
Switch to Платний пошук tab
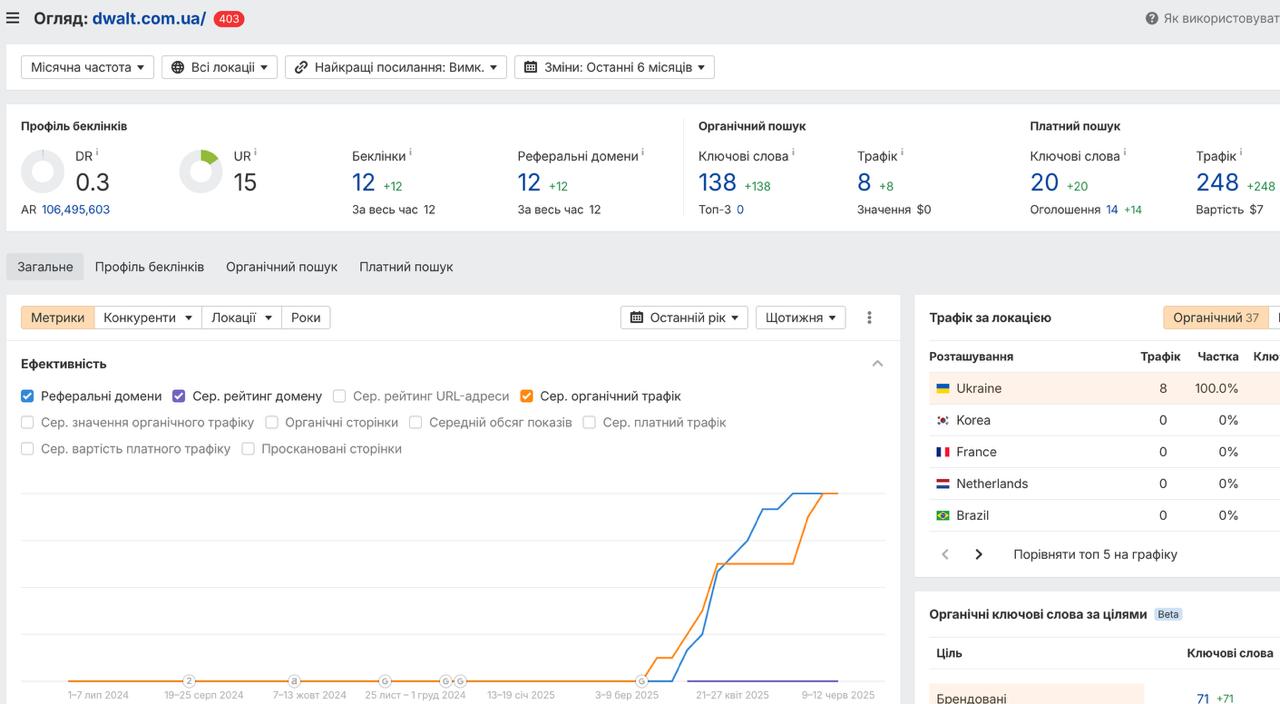click(406, 267)
